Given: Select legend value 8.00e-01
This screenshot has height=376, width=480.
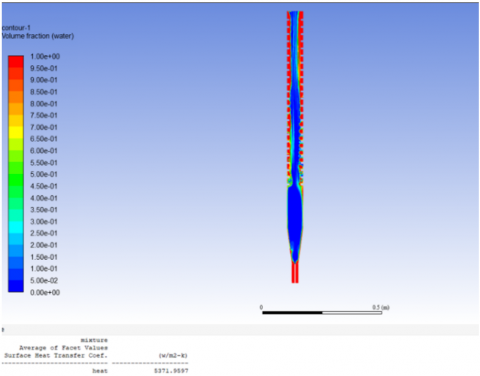Looking at the screenshot, I should (x=44, y=104).
